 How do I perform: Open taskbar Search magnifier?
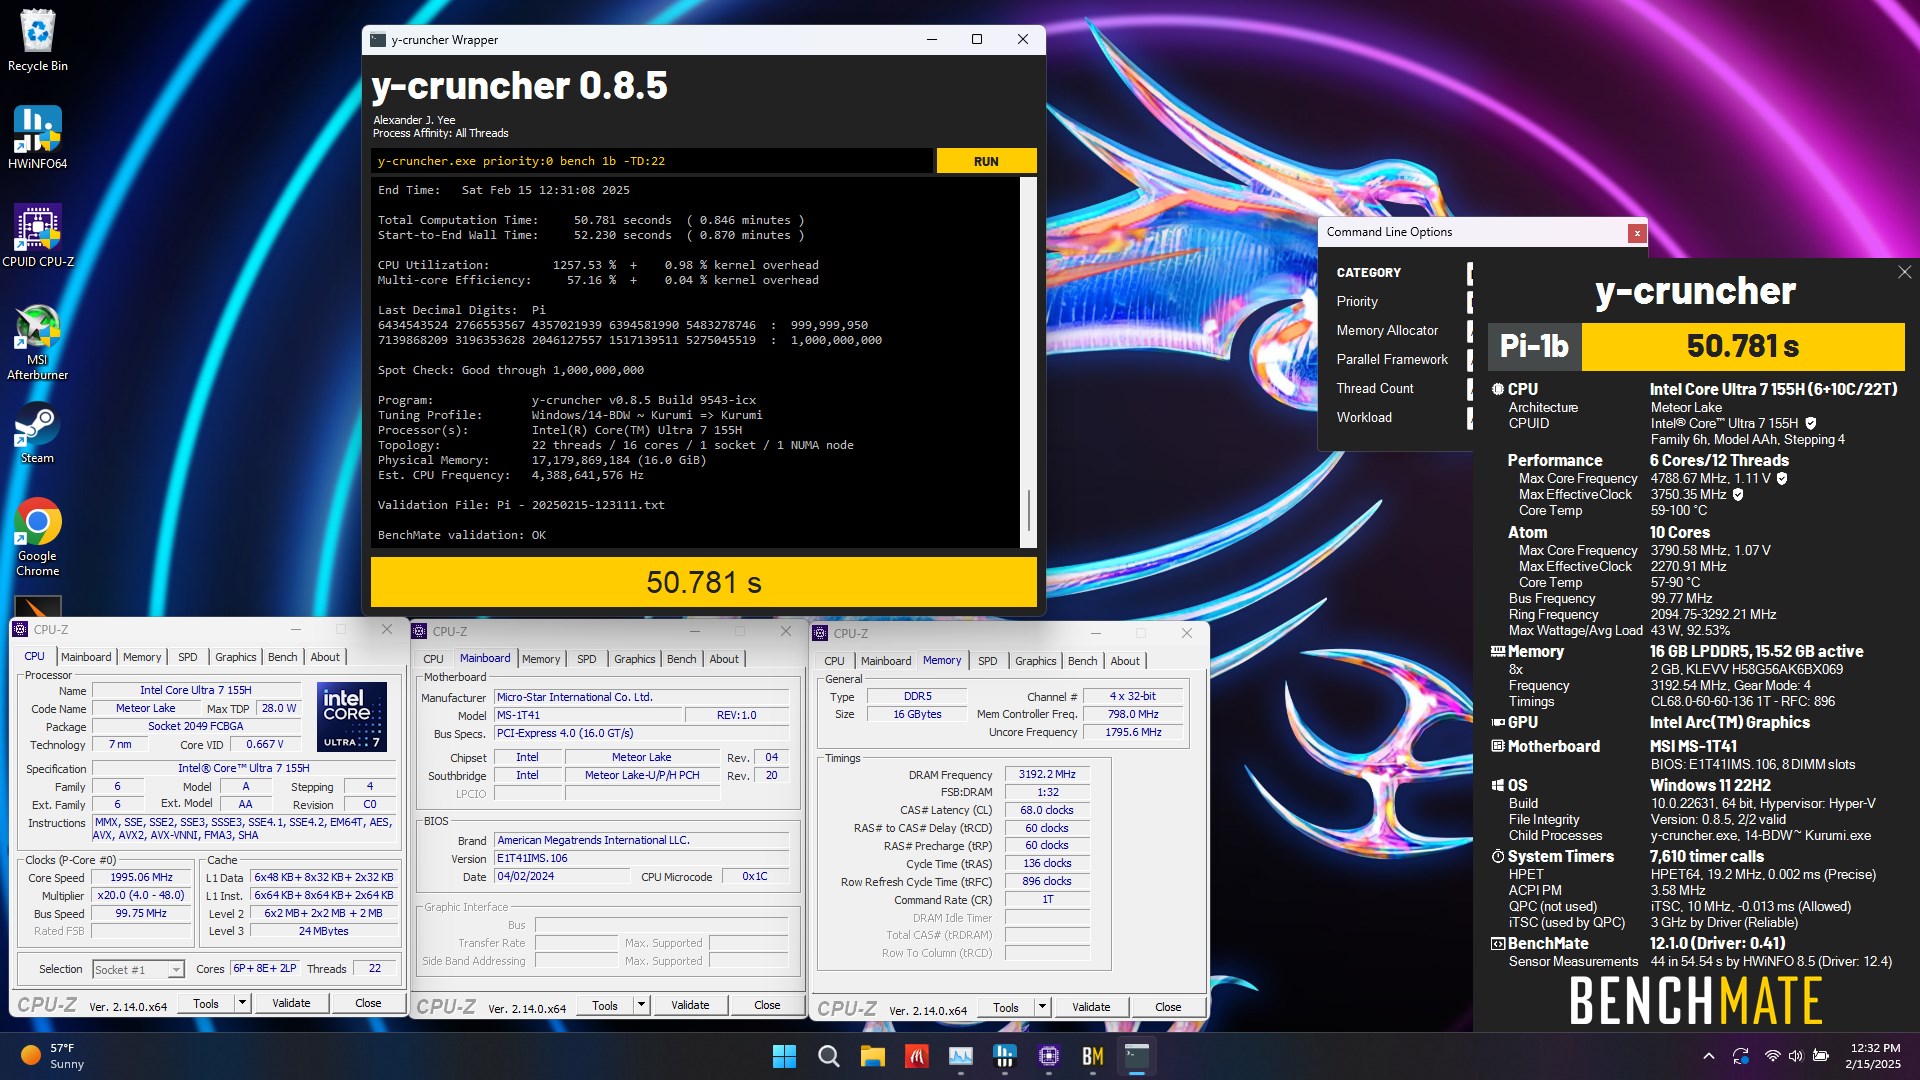pos(828,1056)
